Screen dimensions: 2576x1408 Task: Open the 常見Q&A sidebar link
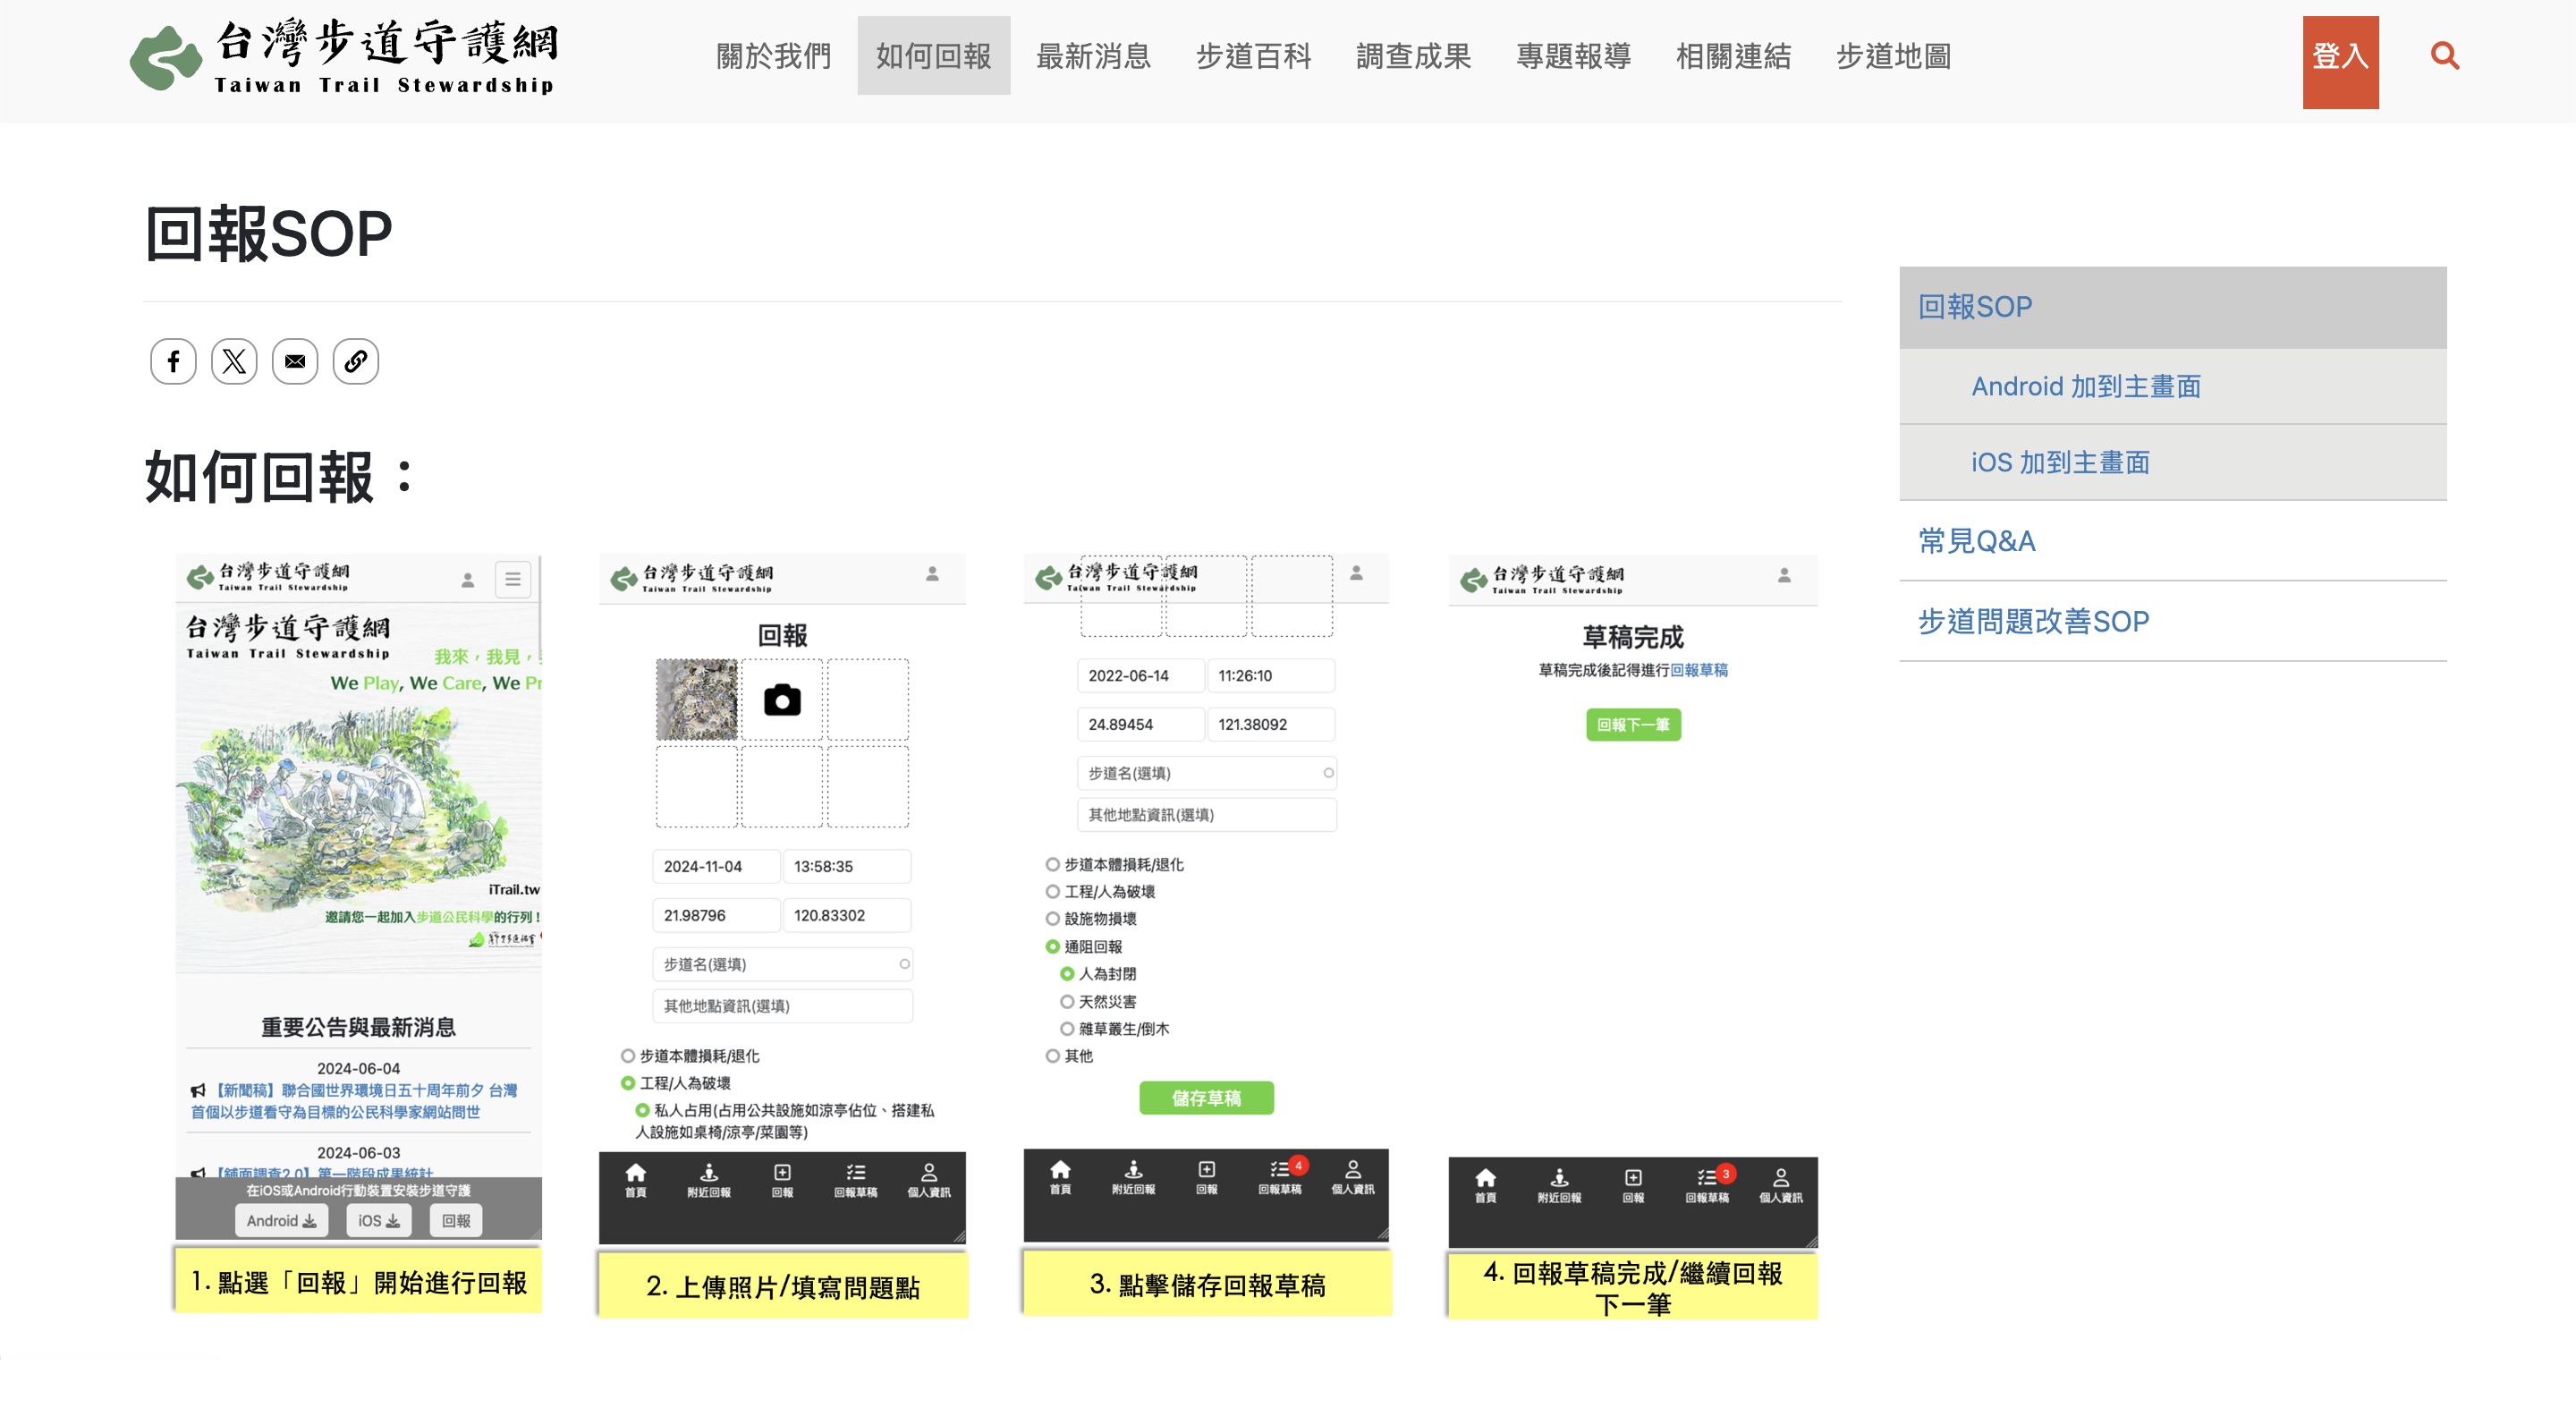tap(1977, 541)
